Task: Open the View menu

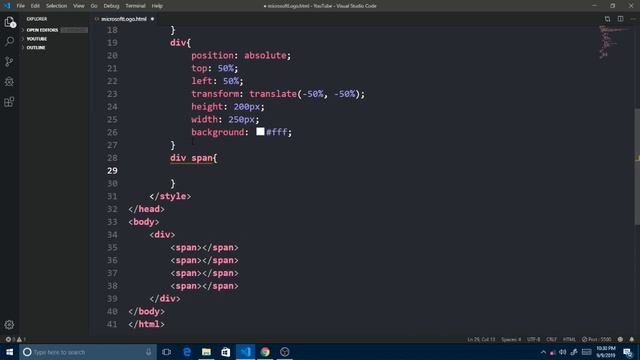Action: point(78,6)
